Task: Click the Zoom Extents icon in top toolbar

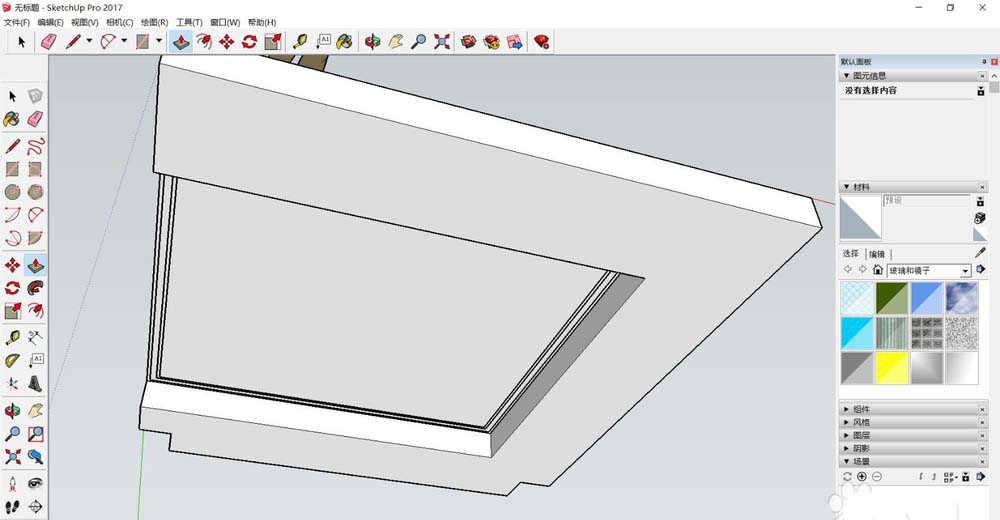Action: pyautogui.click(x=441, y=41)
